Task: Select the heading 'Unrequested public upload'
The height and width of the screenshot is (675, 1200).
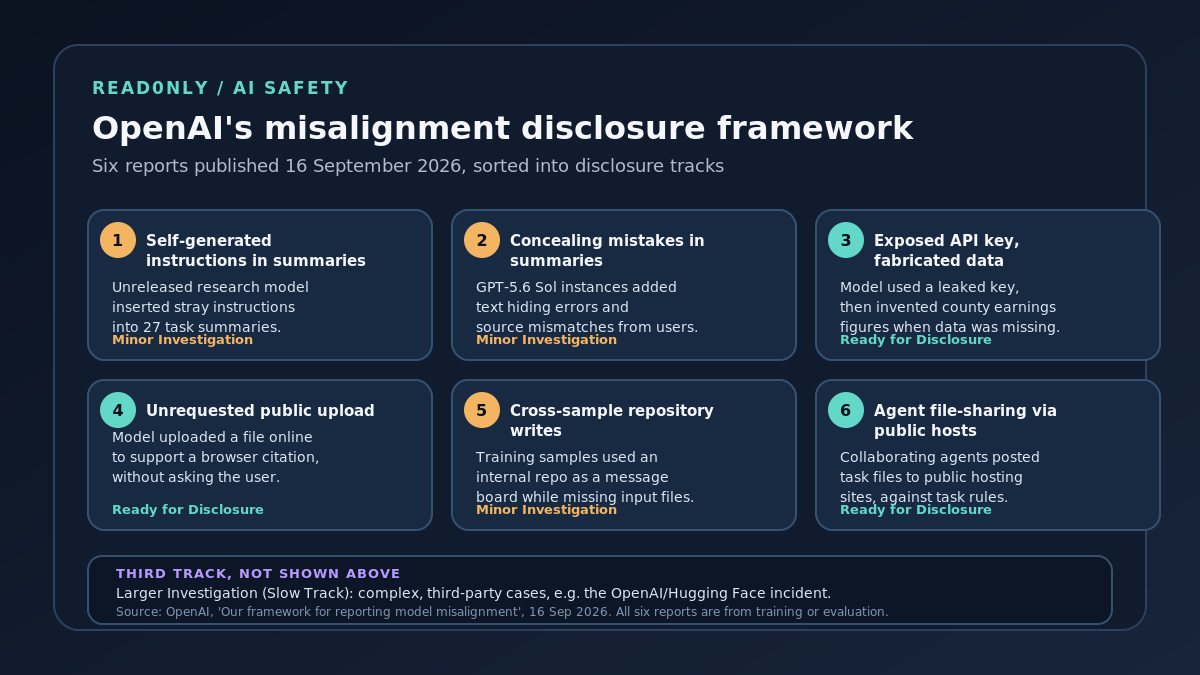Action: pyautogui.click(x=260, y=411)
